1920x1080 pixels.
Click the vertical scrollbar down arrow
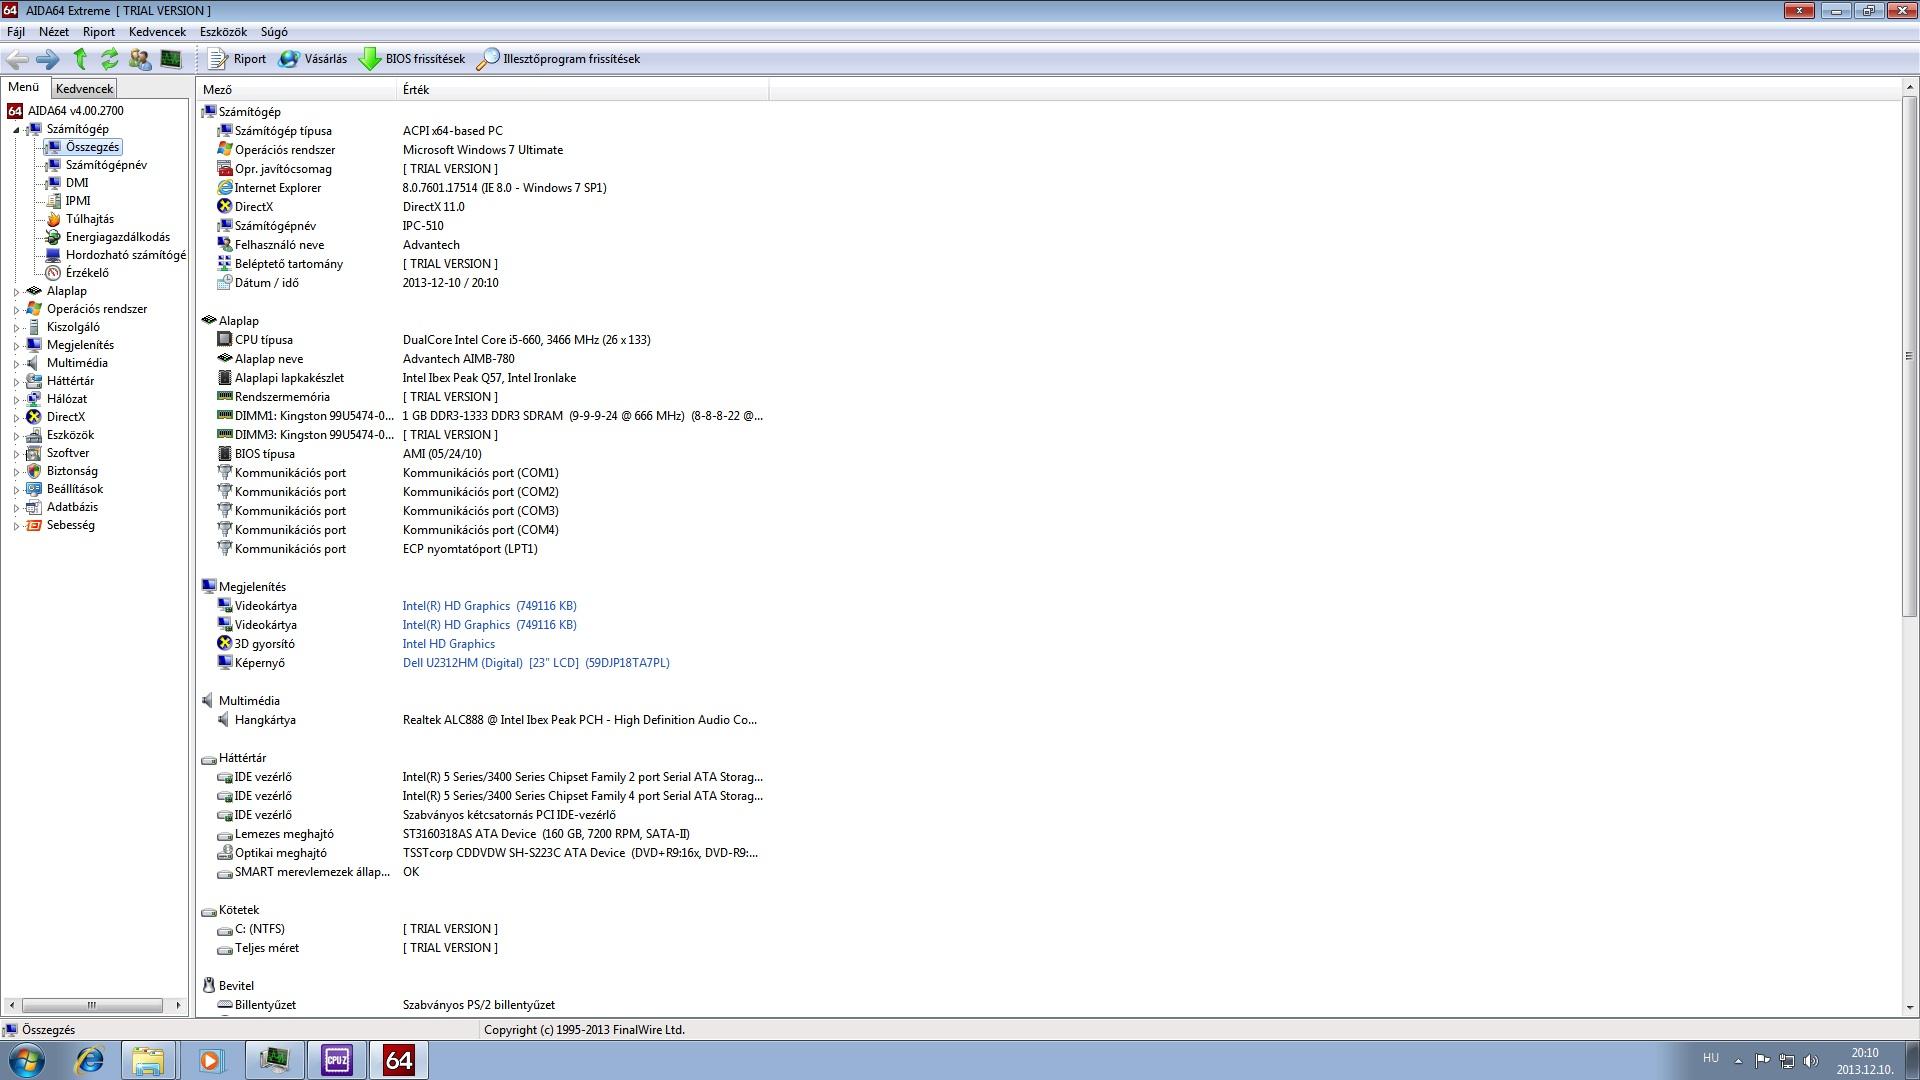1909,1008
